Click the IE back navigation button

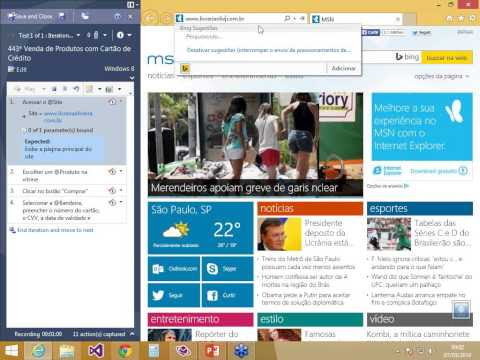click(151, 18)
